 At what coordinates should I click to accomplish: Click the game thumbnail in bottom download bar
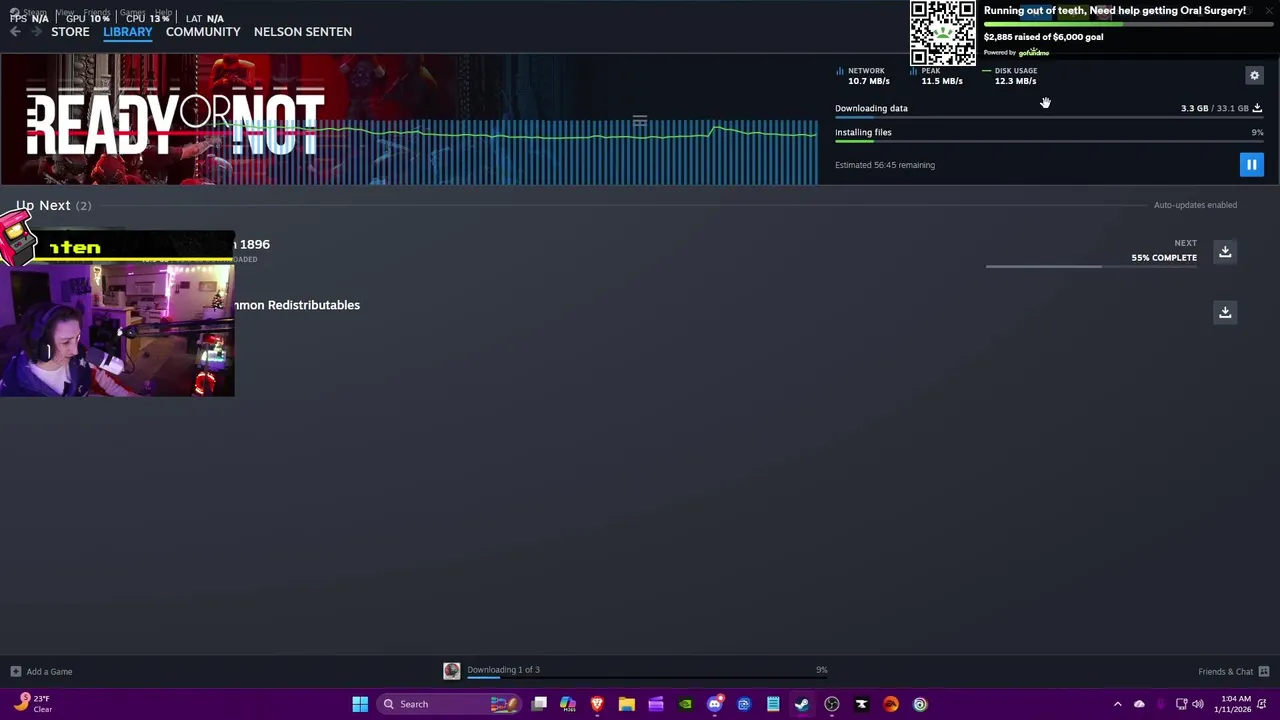[452, 671]
